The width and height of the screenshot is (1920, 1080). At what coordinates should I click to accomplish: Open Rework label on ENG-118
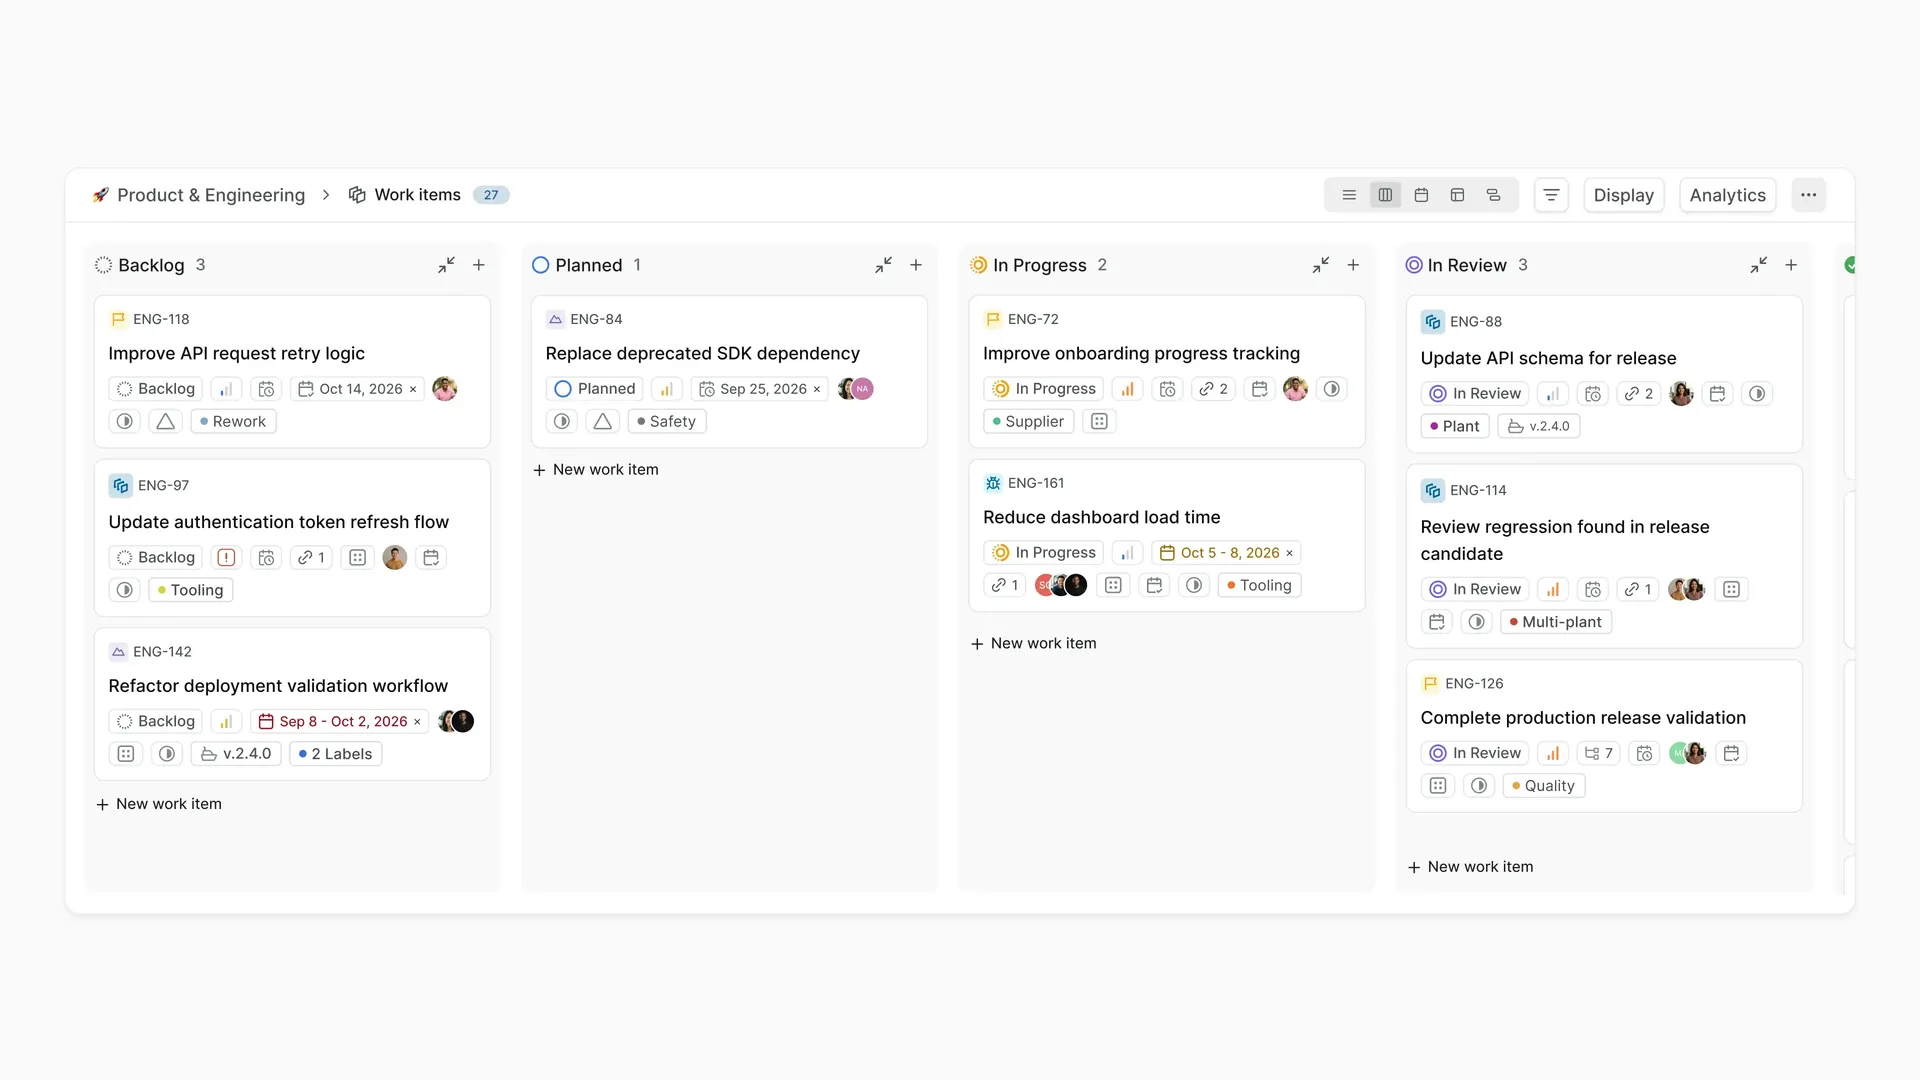(233, 422)
